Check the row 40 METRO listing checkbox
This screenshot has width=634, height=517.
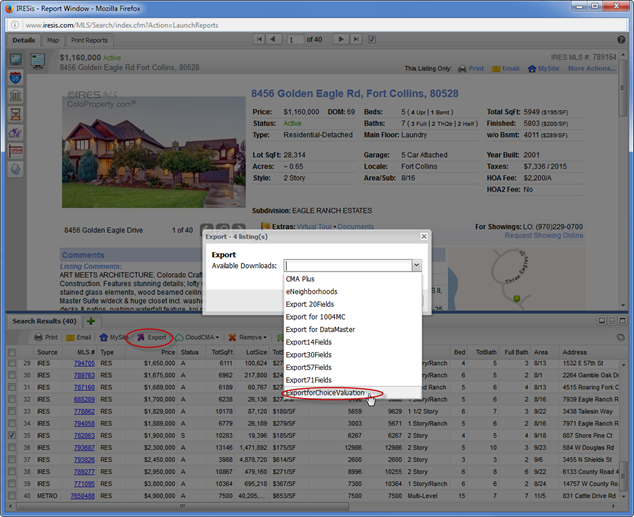[x=12, y=496]
